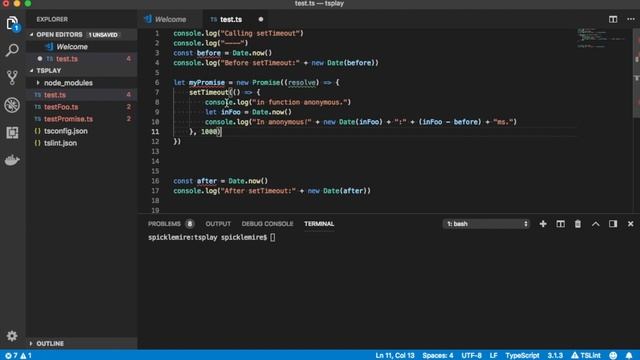
Task: Click the Problems count badge 8
Action: 189,224
